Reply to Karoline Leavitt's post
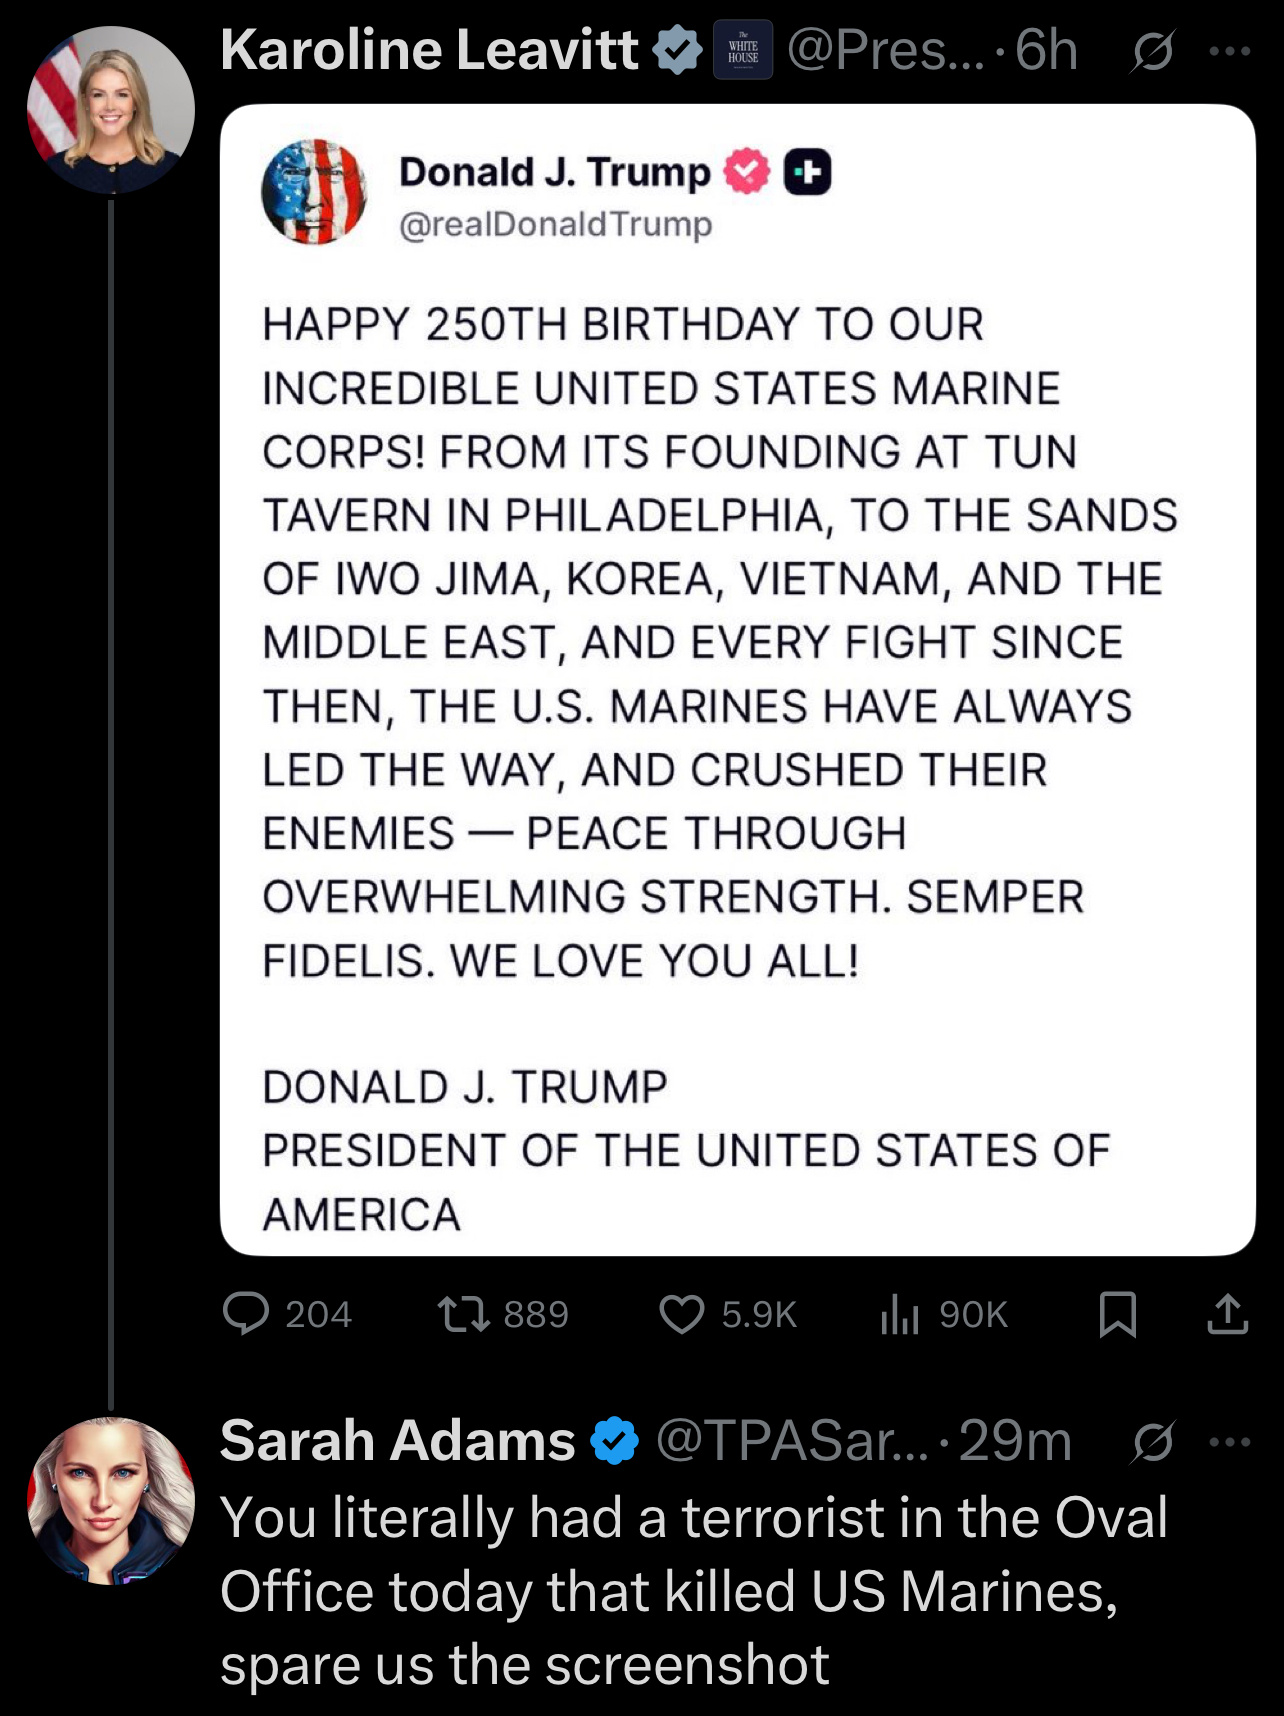 [x=246, y=1313]
